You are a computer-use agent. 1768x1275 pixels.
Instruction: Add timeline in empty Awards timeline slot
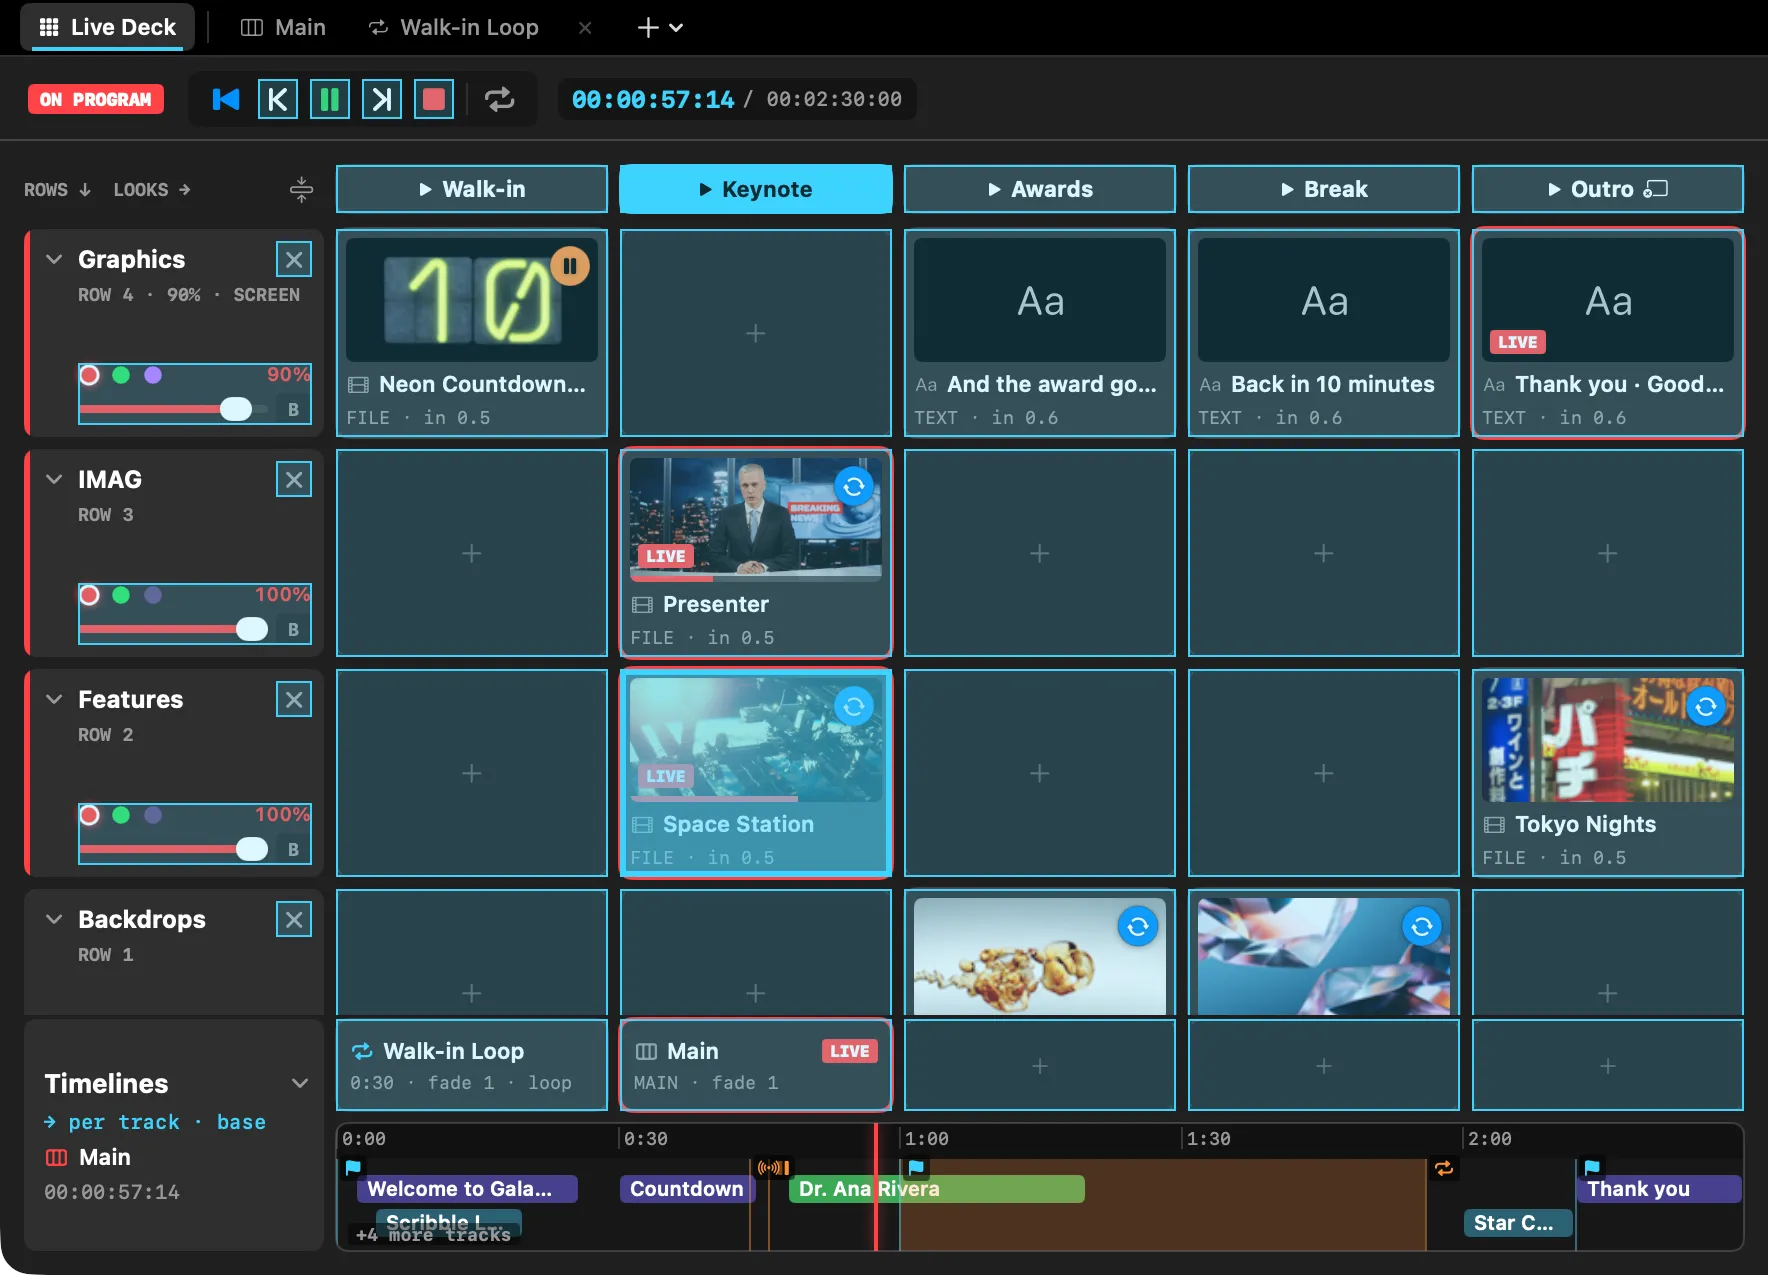point(1040,1065)
